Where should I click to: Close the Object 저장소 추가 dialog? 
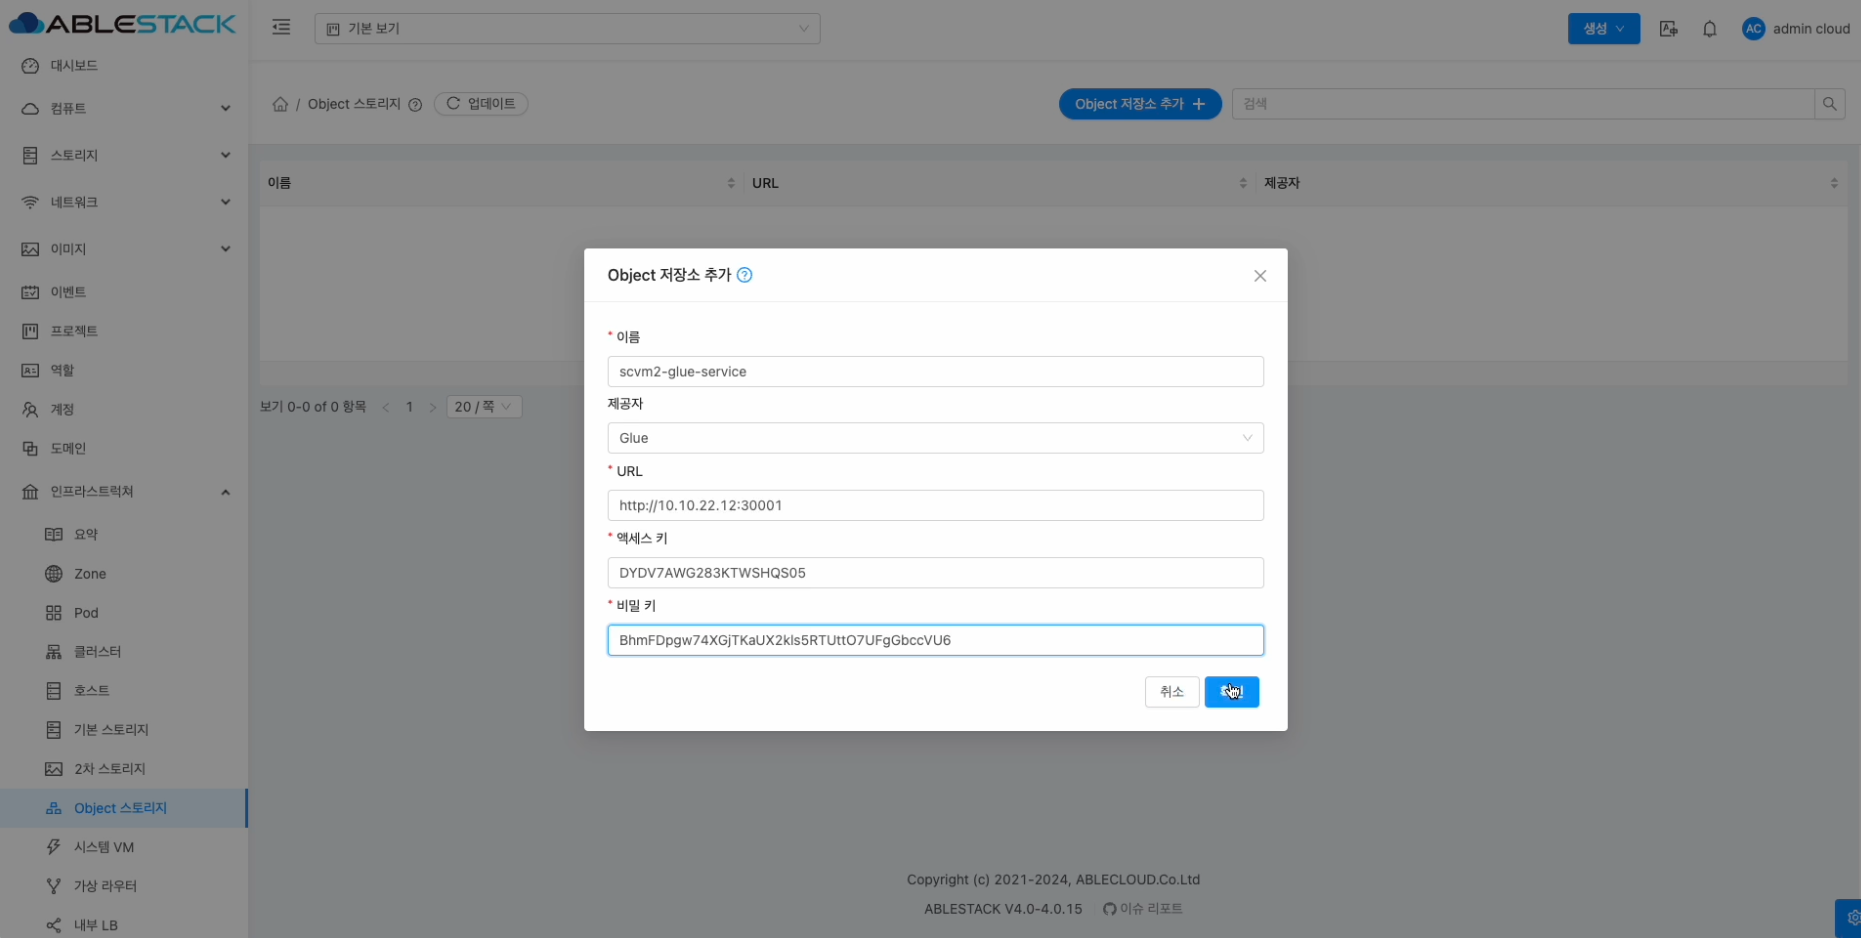tap(1260, 276)
